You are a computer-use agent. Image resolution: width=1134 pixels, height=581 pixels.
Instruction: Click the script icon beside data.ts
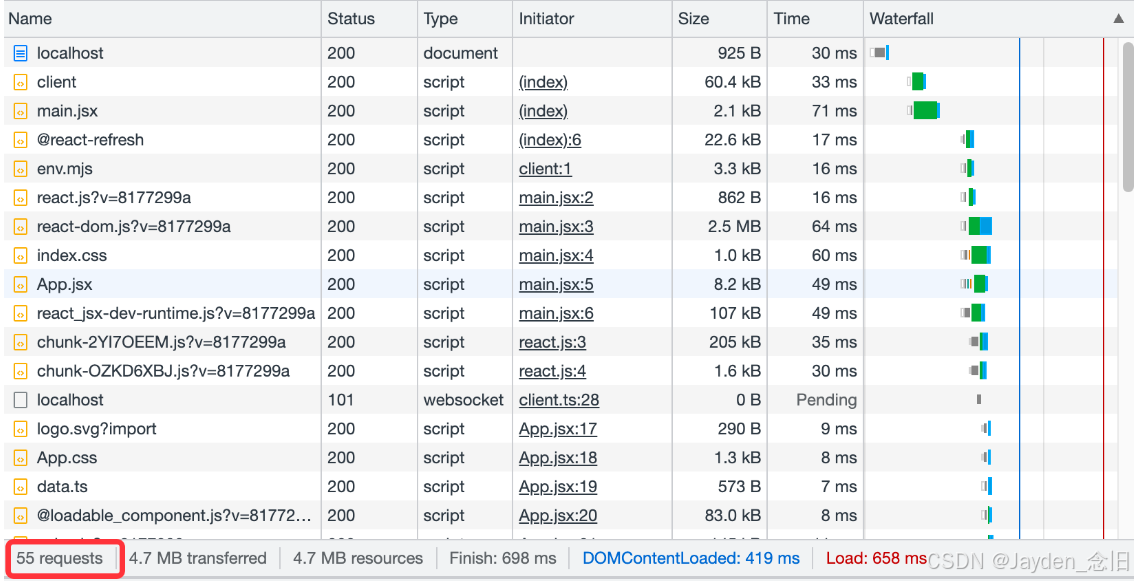point(21,487)
